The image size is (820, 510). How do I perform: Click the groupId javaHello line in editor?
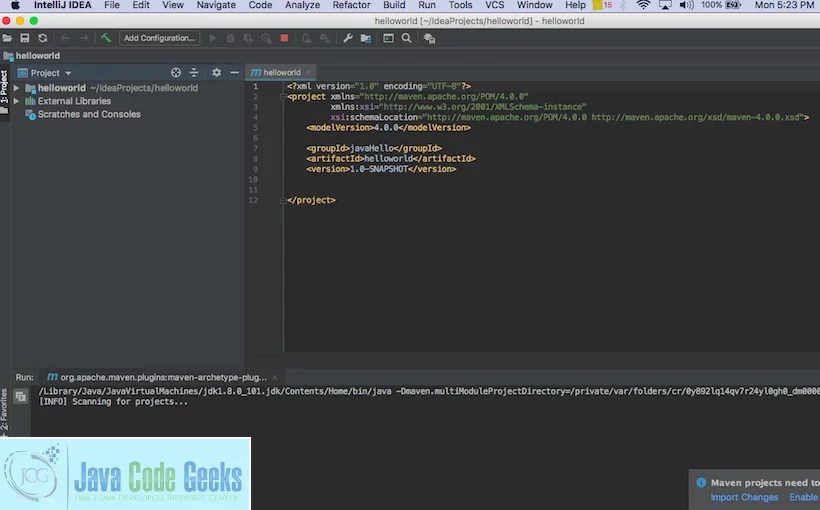tap(374, 149)
